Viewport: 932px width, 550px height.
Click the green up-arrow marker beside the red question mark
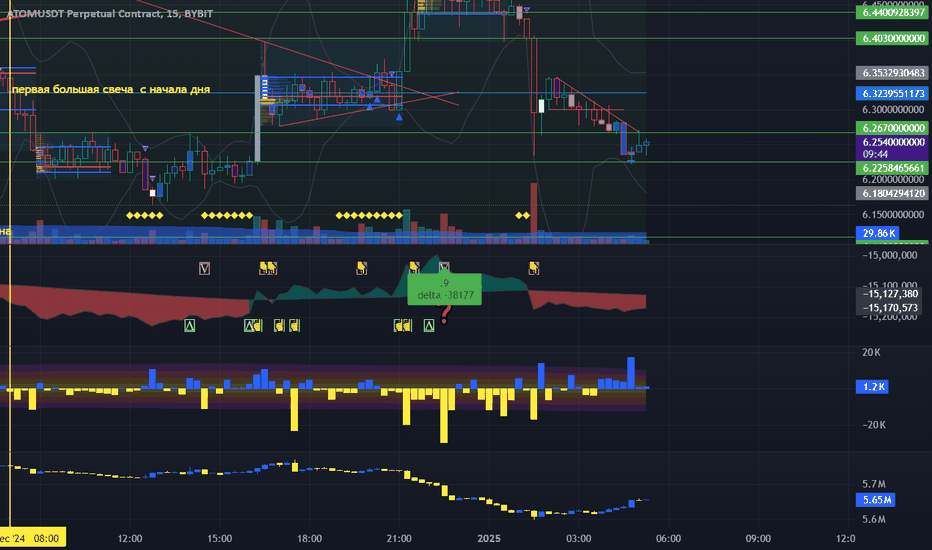tap(429, 325)
